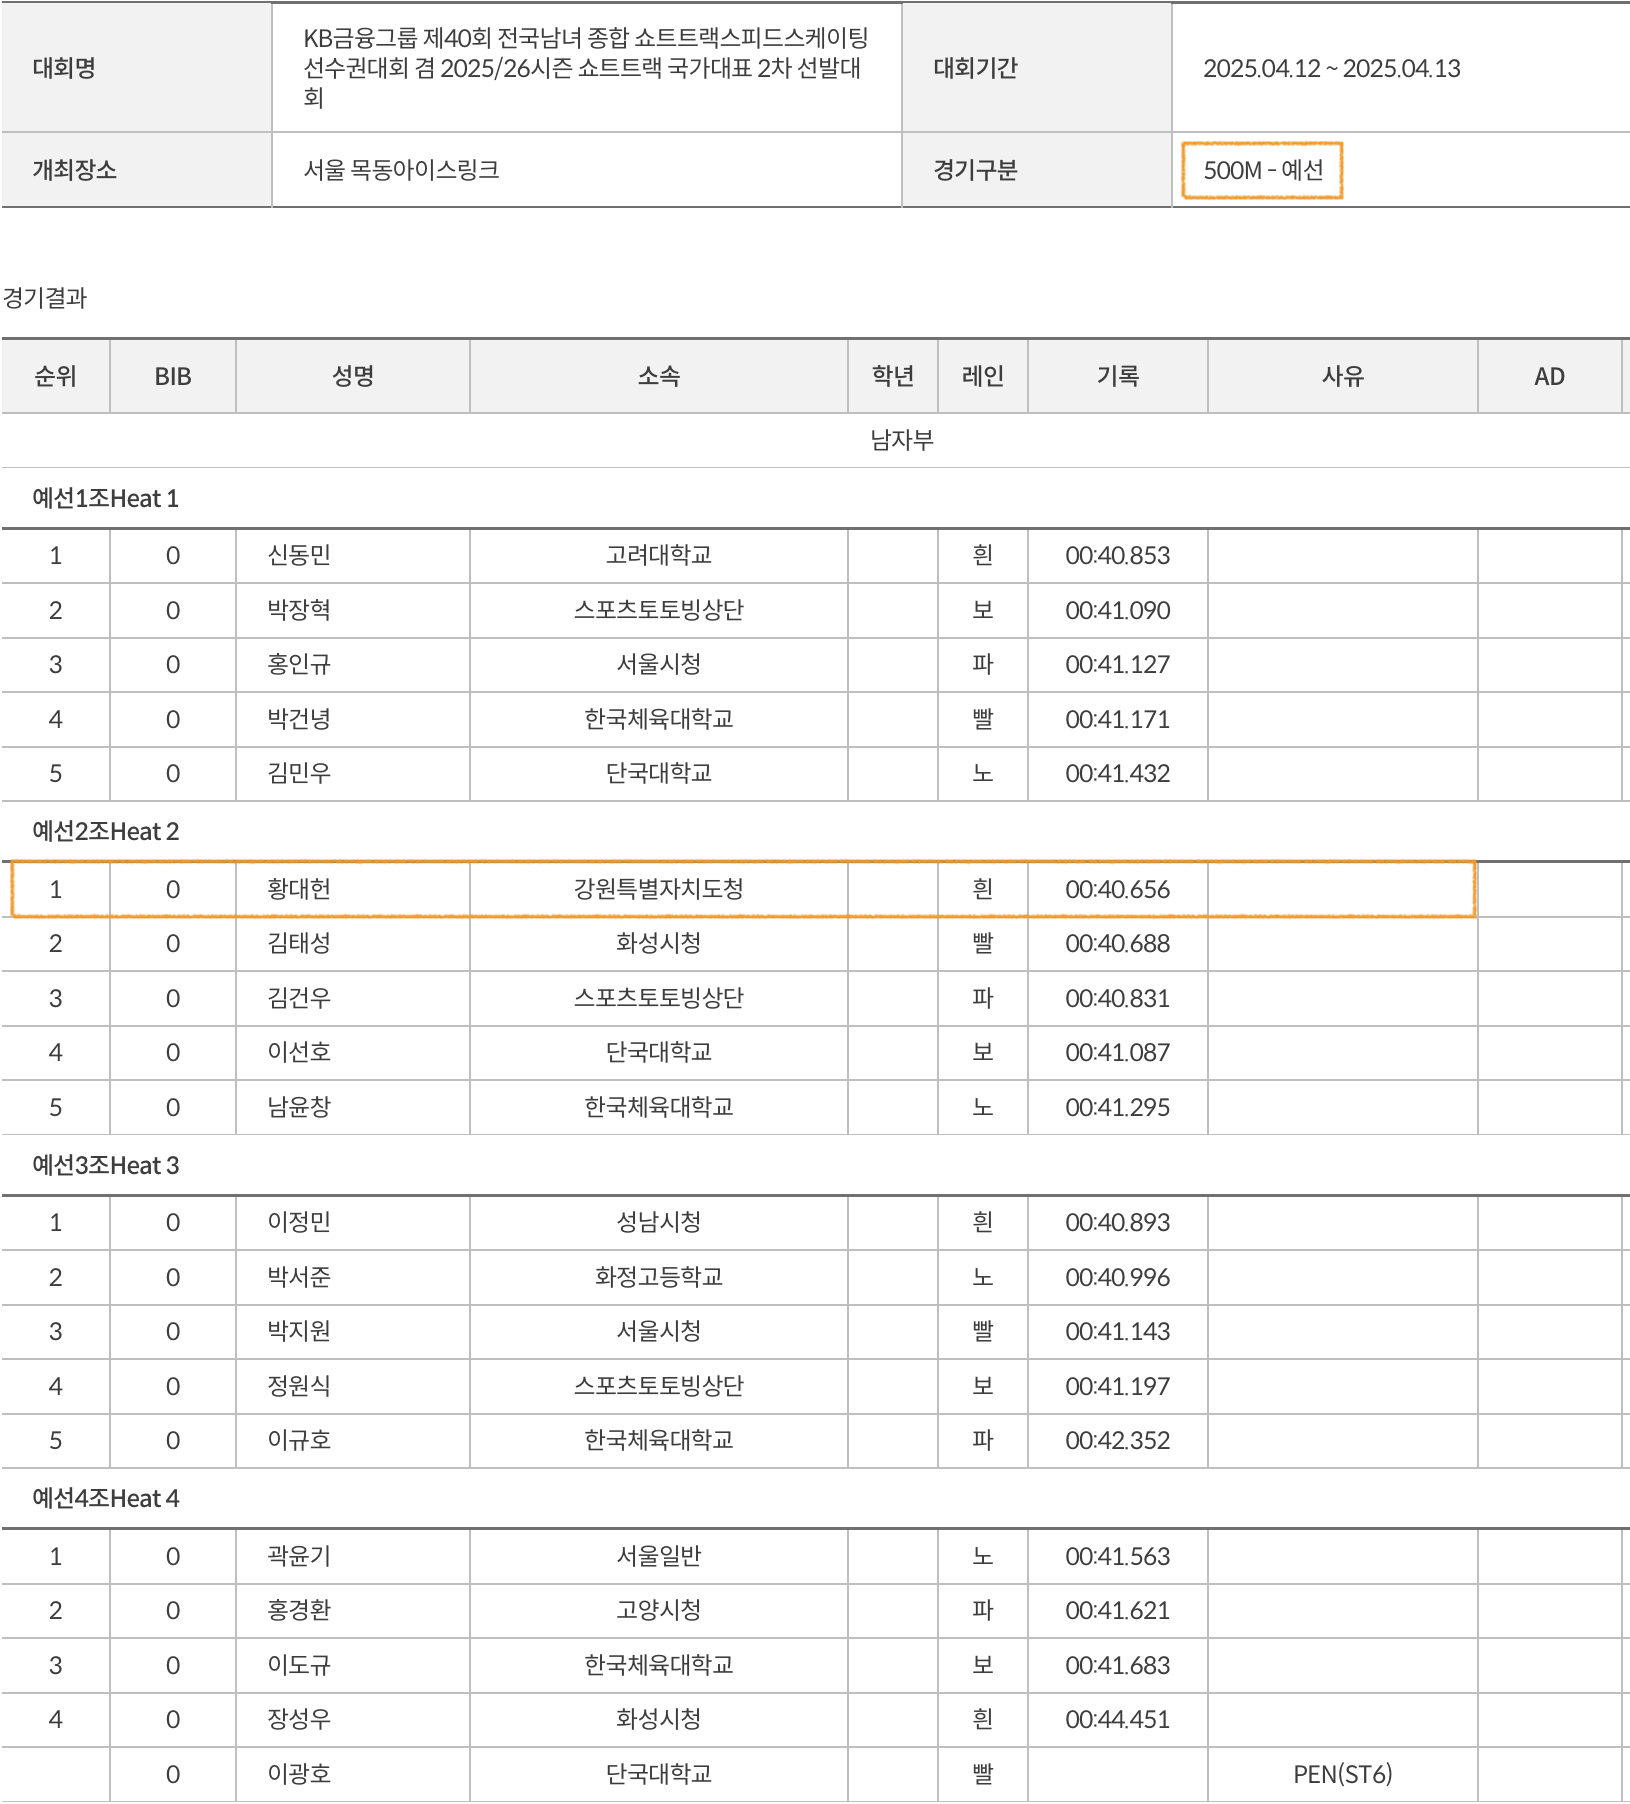The height and width of the screenshot is (1804, 1630).
Task: Select skater name 신동민 in Heat 1
Action: point(299,555)
